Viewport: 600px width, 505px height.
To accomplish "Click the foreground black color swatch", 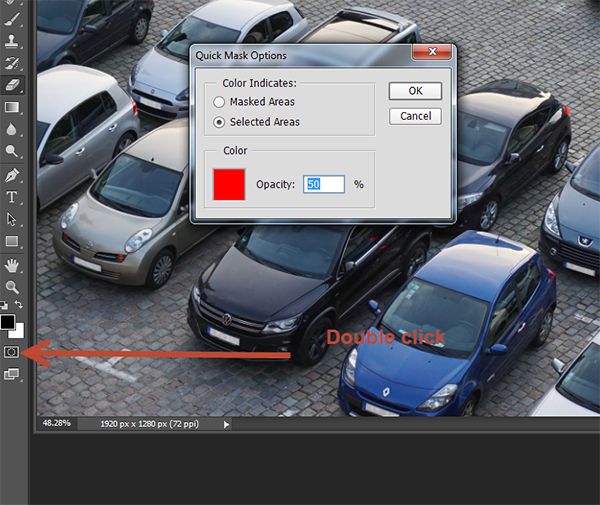I will [x=8, y=321].
